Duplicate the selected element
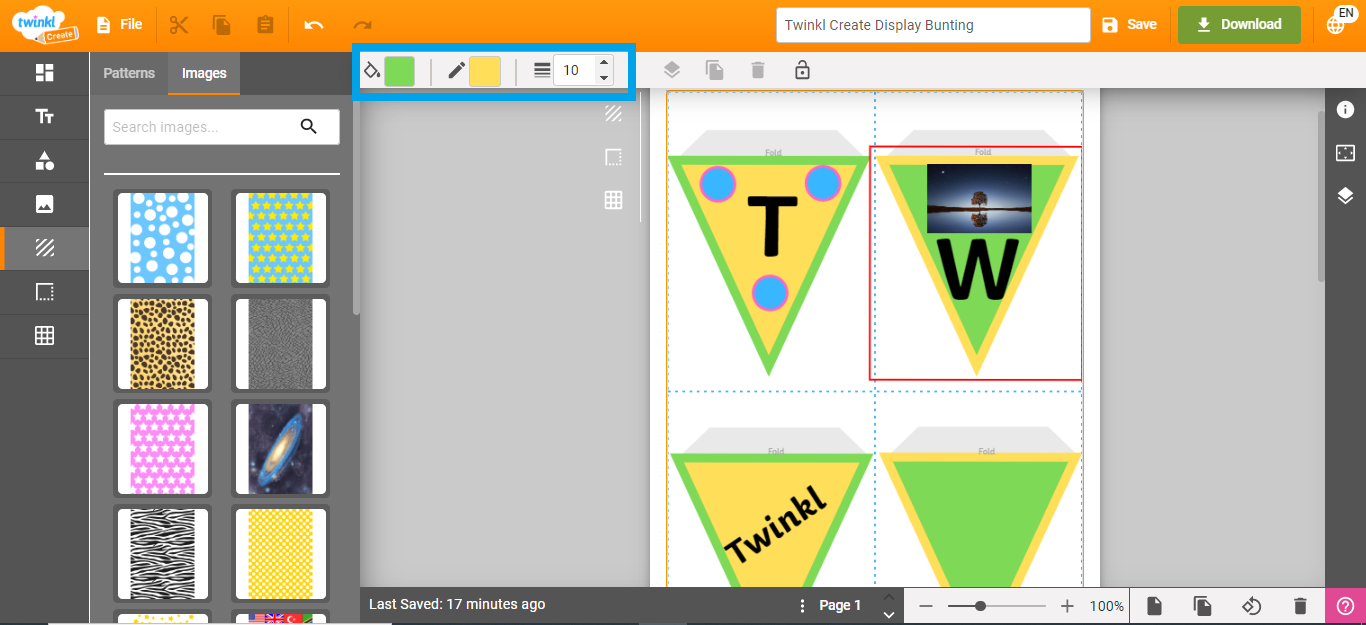Screen dimensions: 1366x625 tap(715, 70)
